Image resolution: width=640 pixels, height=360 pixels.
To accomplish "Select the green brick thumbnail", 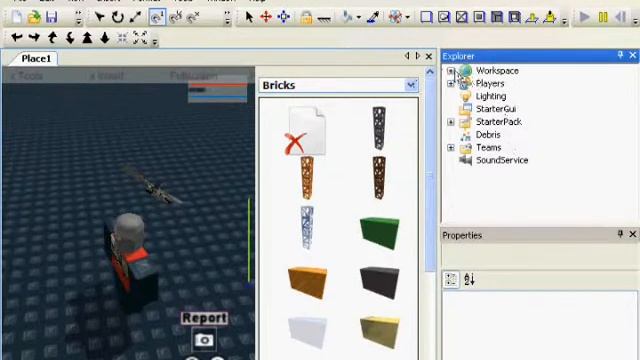I will tap(380, 233).
